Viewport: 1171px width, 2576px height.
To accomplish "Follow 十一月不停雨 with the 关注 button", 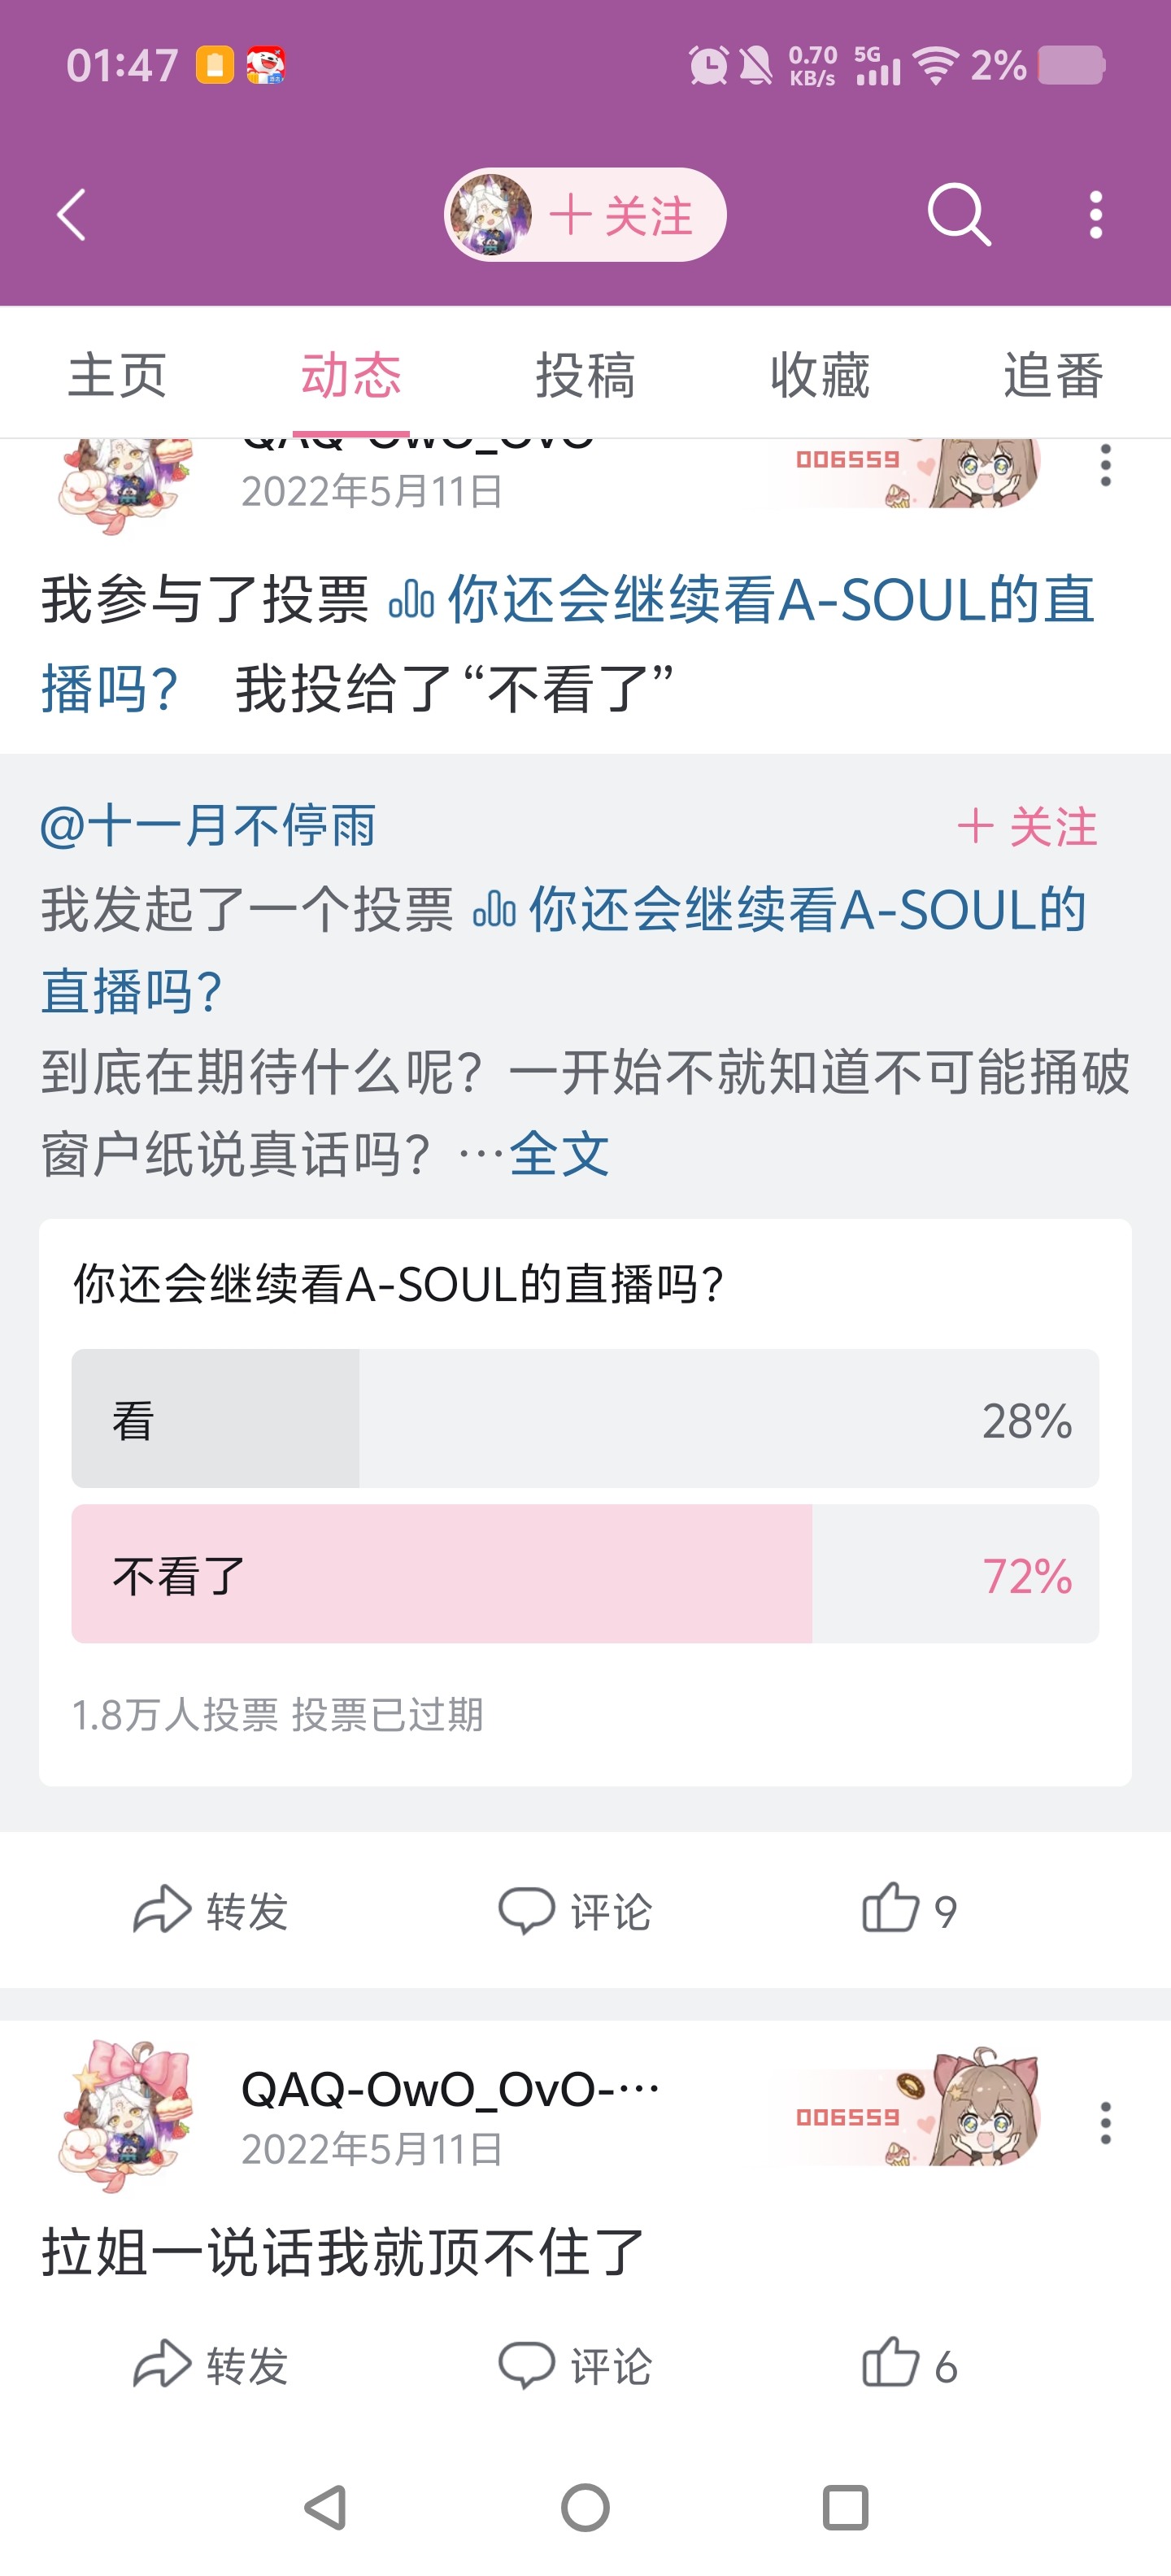I will pyautogui.click(x=1027, y=827).
